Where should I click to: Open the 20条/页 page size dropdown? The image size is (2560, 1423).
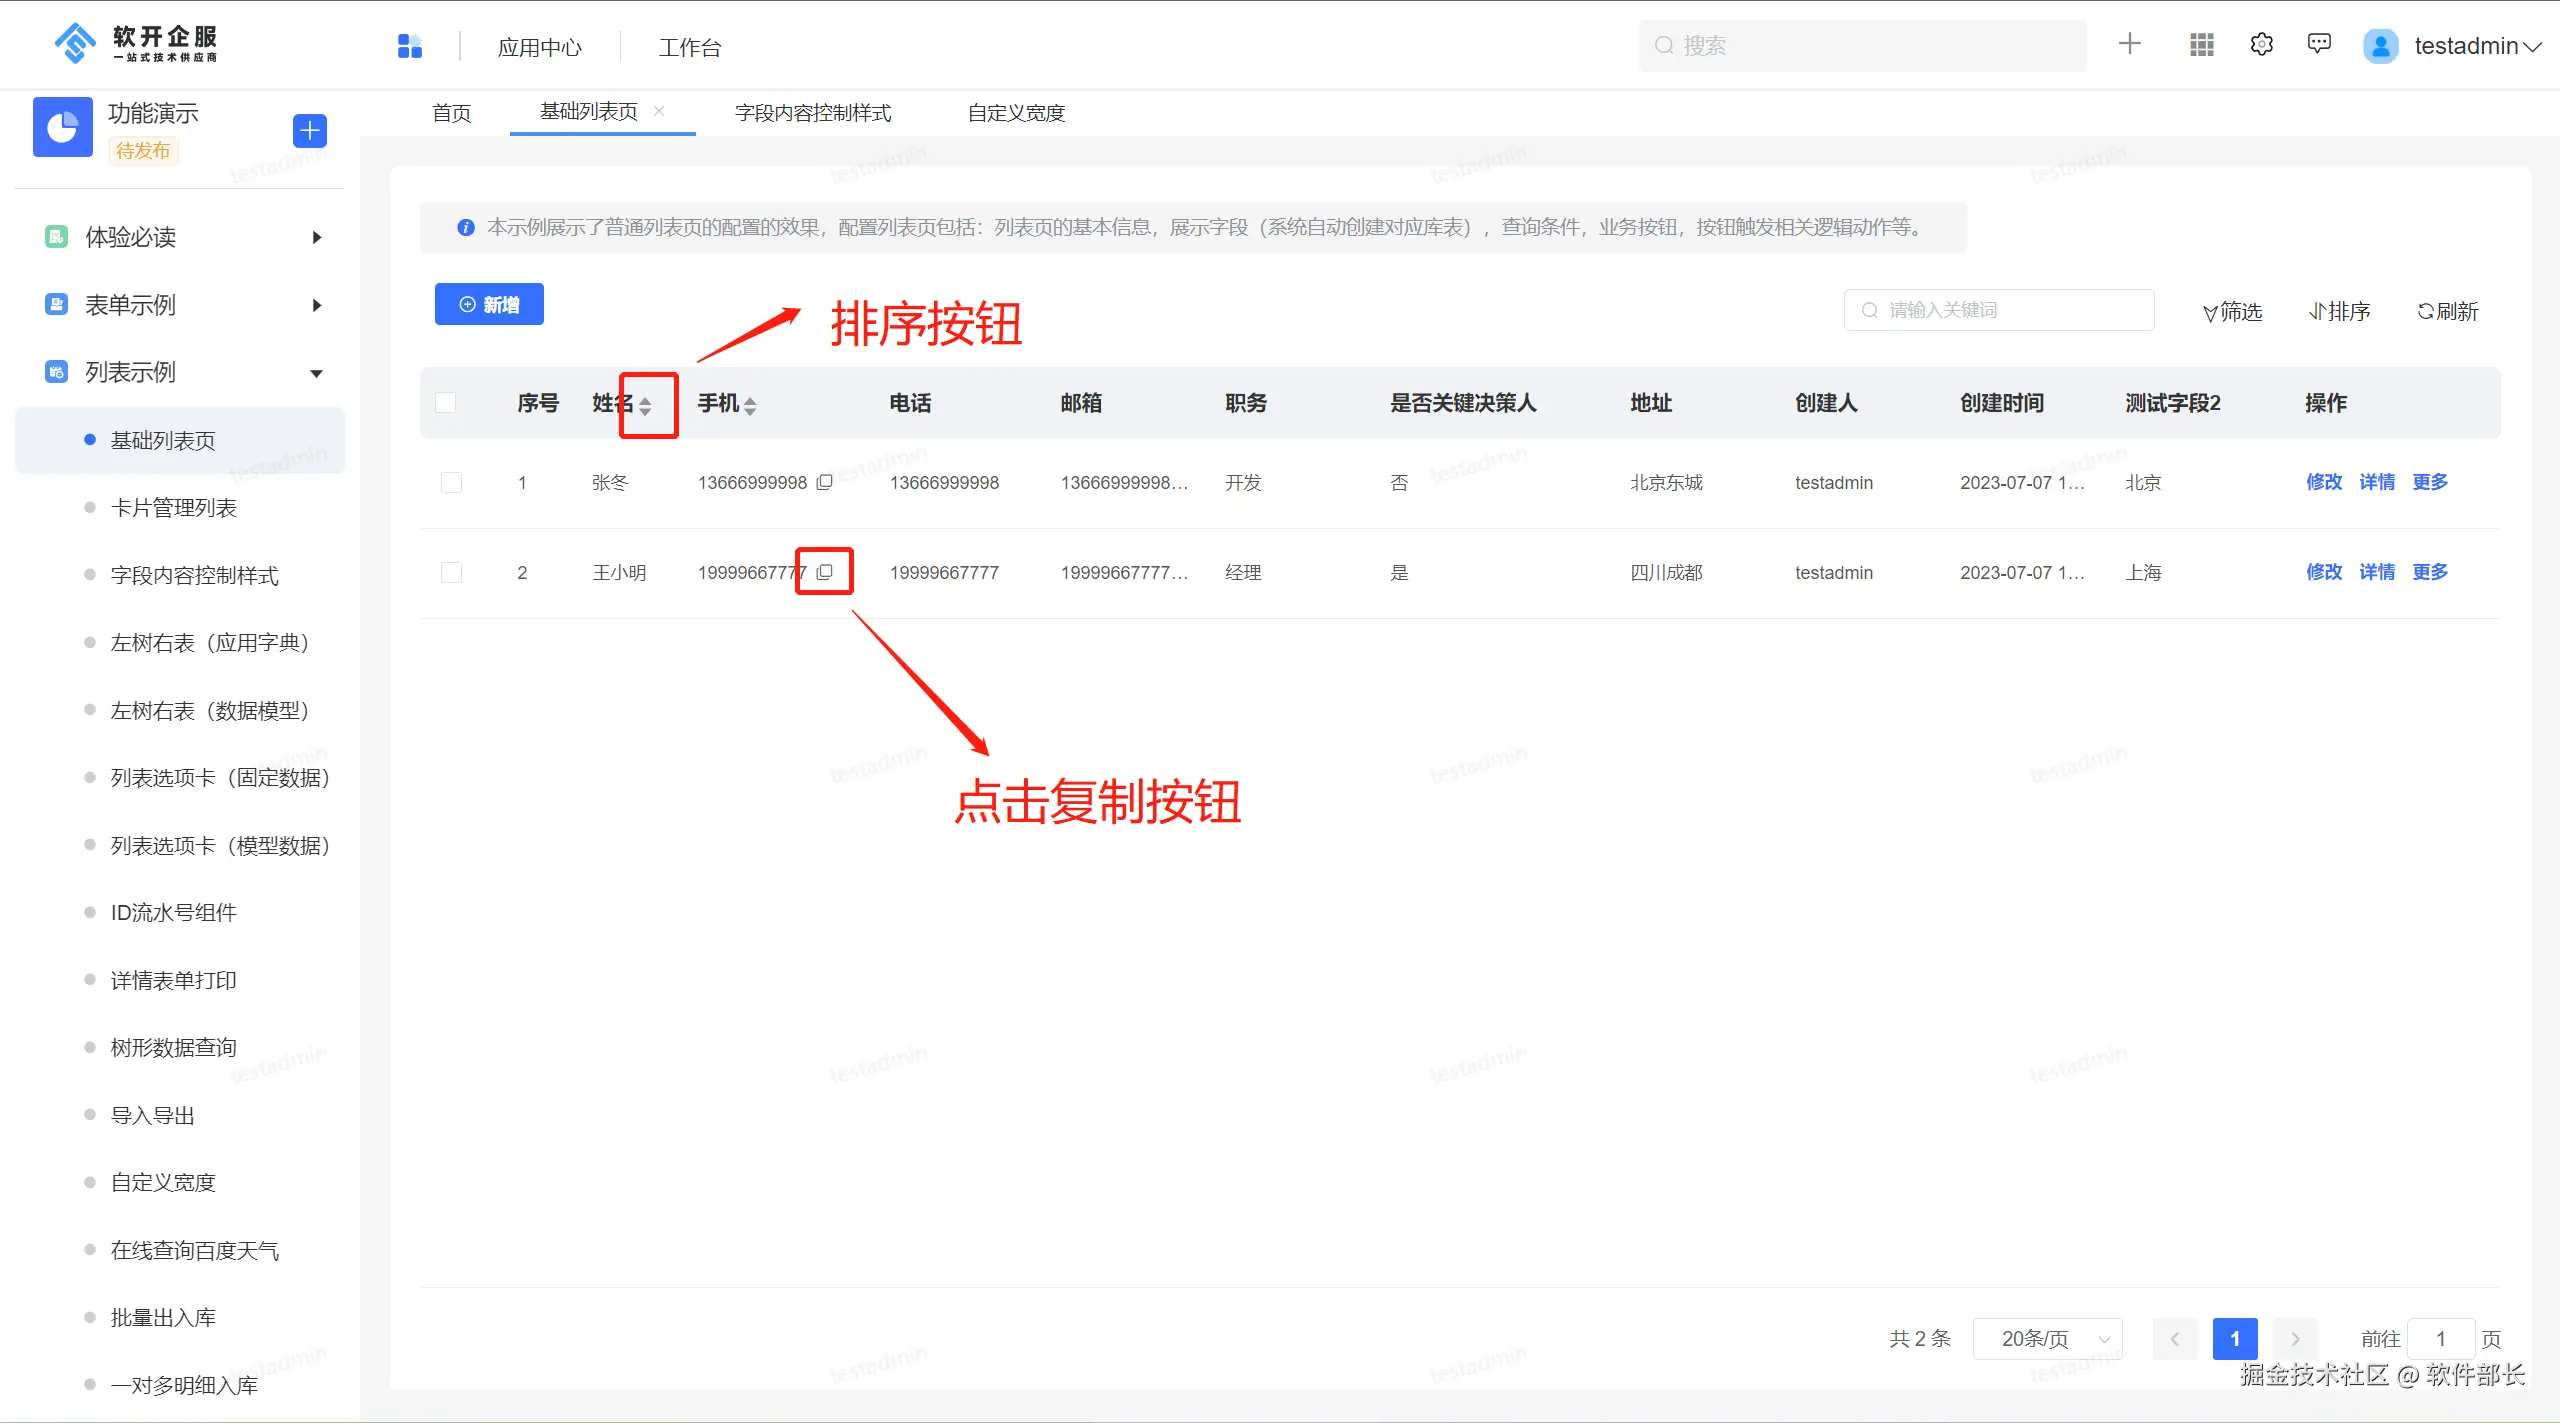[x=2046, y=1338]
